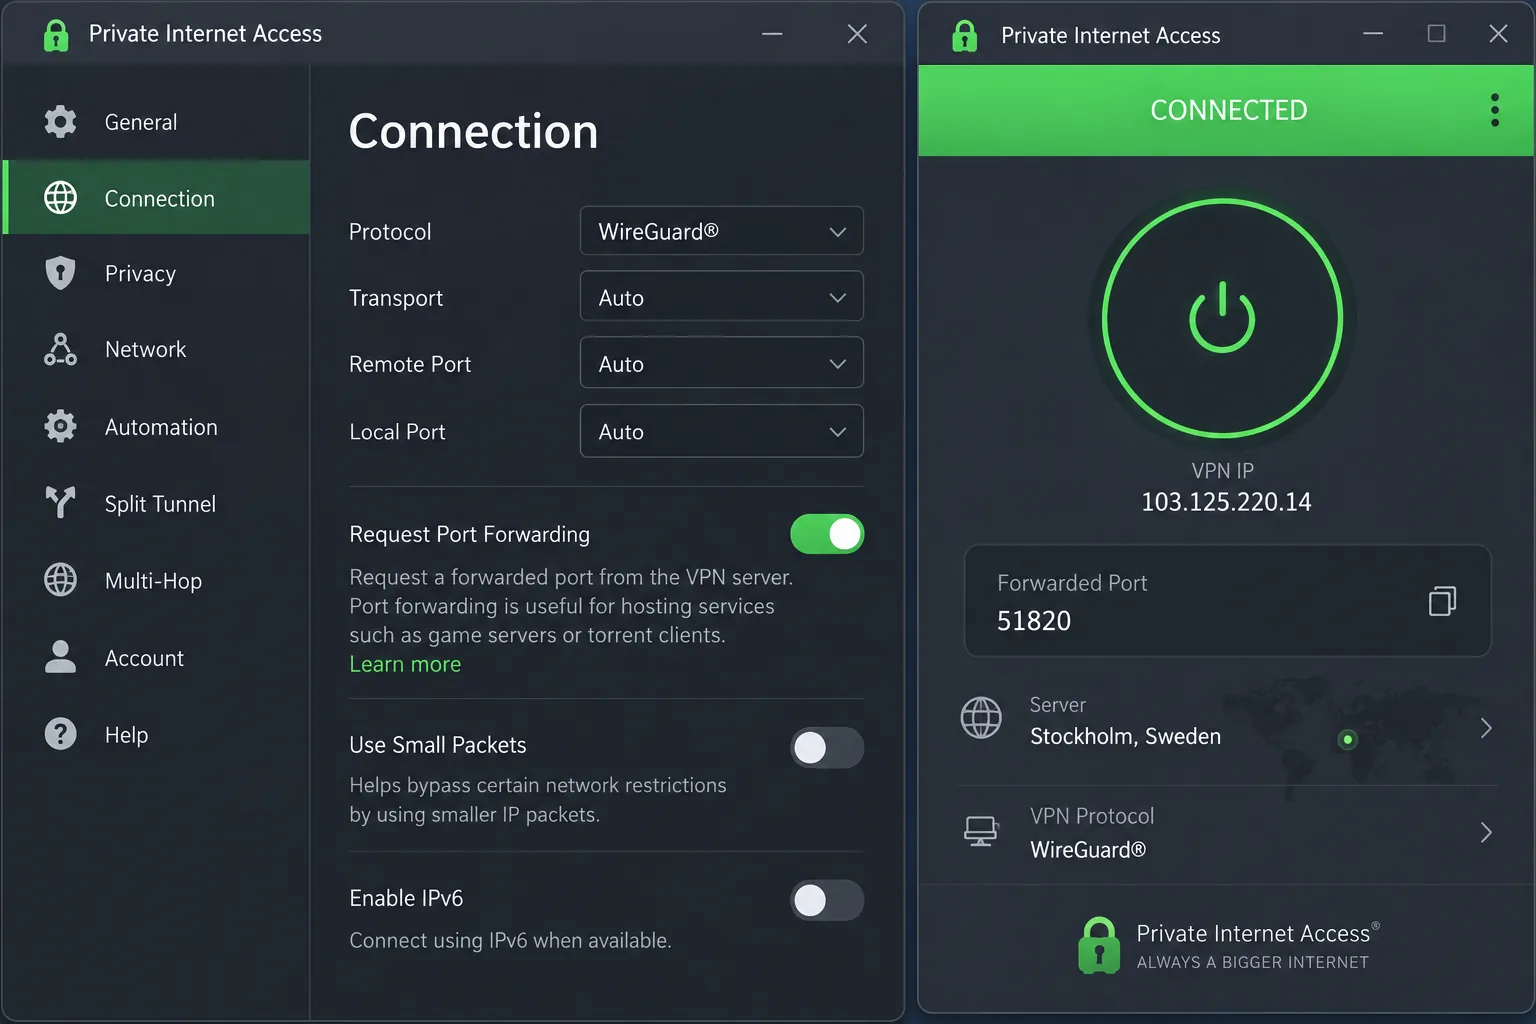Go to the Privacy settings section
Viewport: 1536px width, 1024px height.
pos(157,273)
